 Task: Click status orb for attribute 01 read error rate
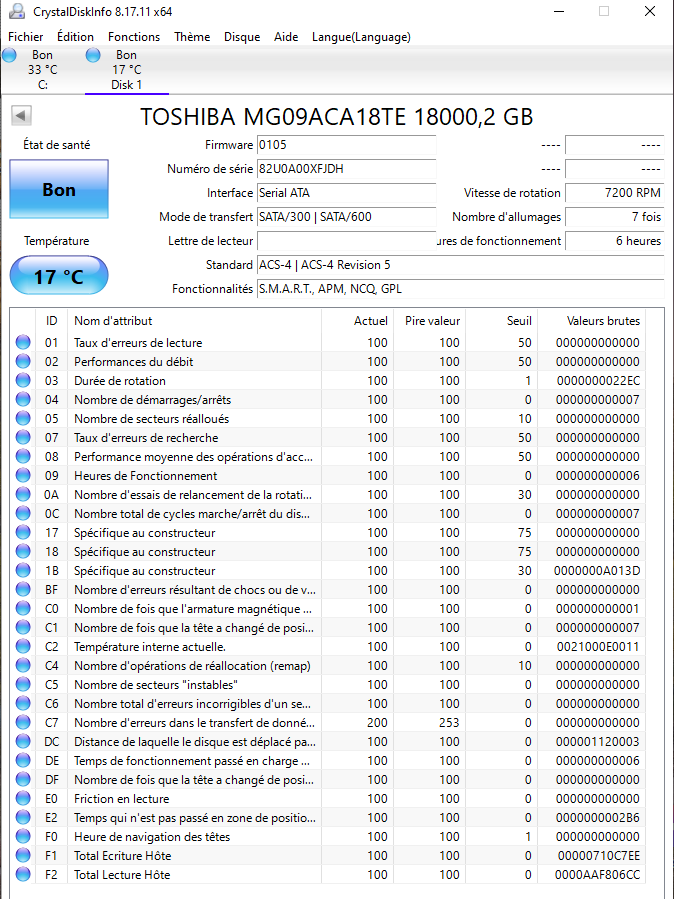(x=23, y=343)
